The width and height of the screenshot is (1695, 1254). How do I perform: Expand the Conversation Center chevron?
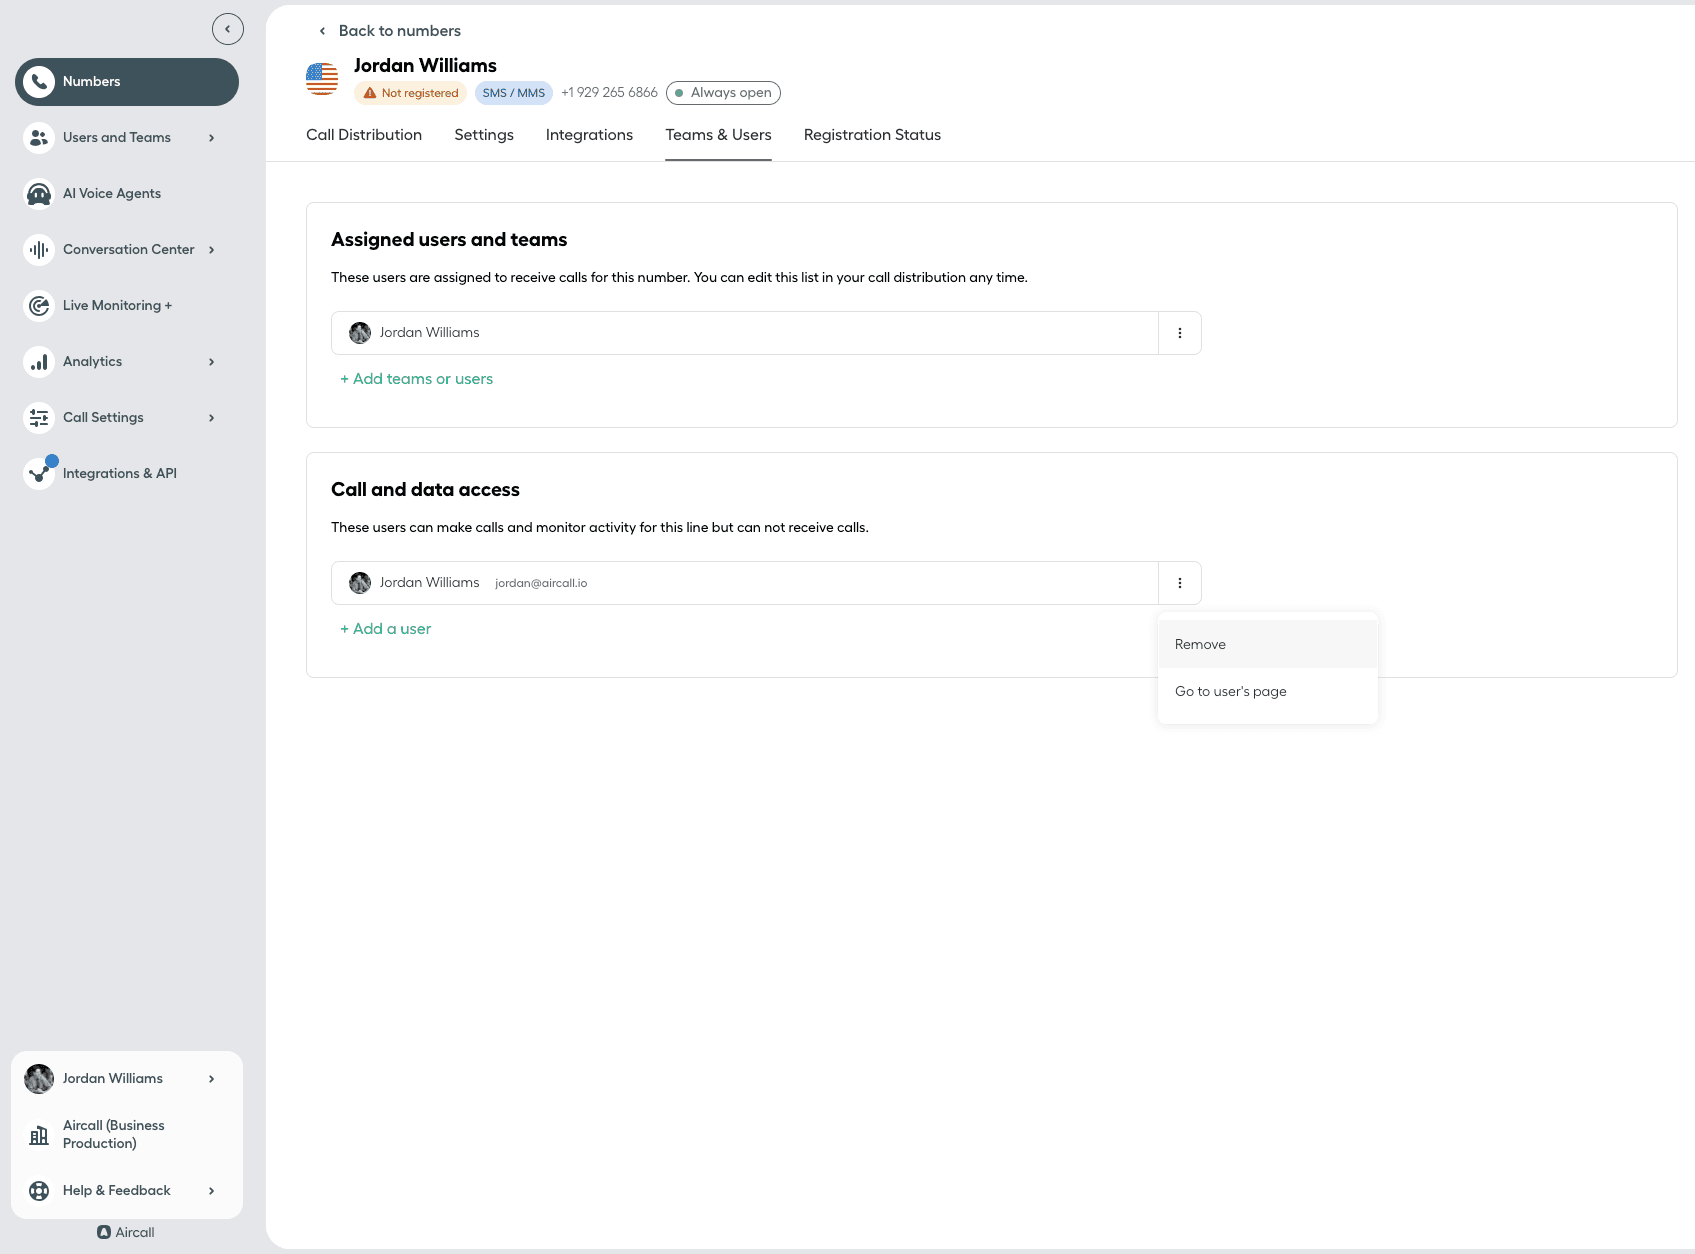click(211, 250)
